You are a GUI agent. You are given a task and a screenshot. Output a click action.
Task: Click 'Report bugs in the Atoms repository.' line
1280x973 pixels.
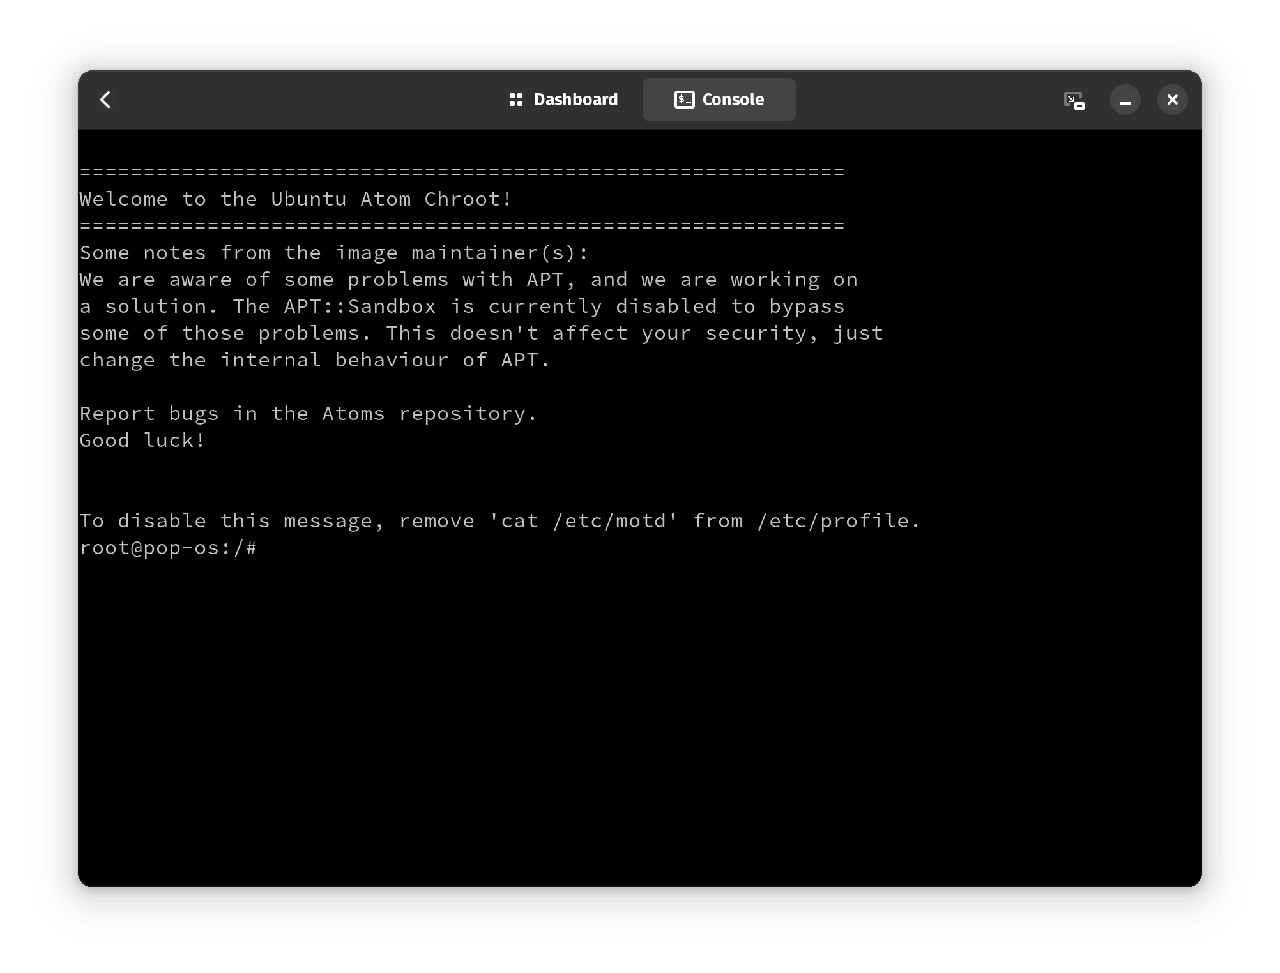tap(308, 414)
